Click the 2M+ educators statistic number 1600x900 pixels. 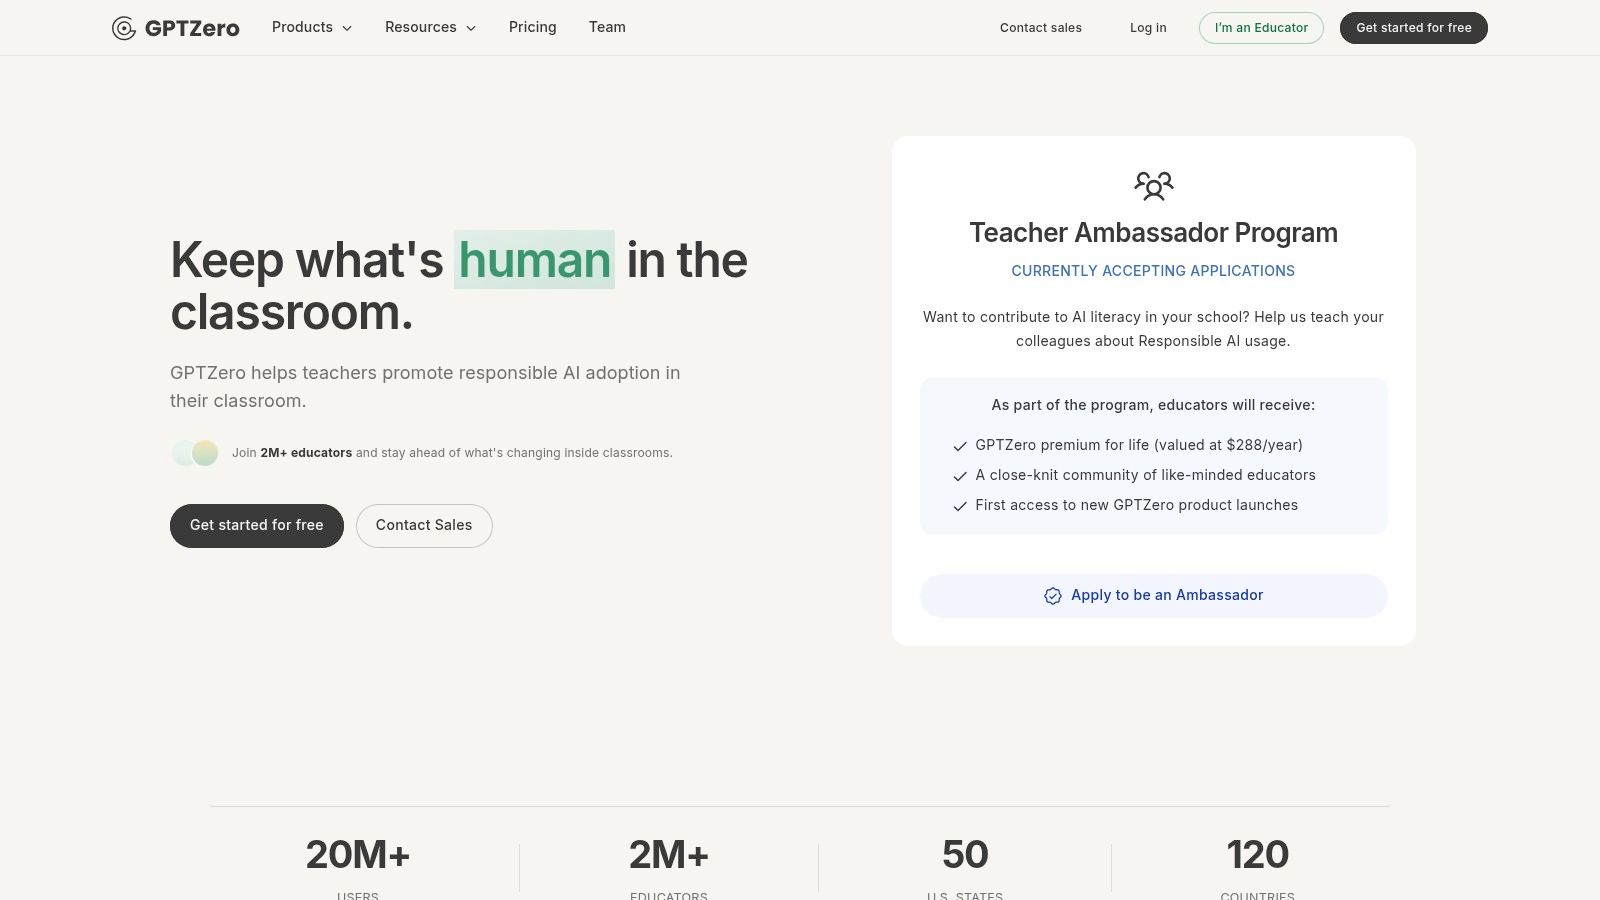pos(669,855)
